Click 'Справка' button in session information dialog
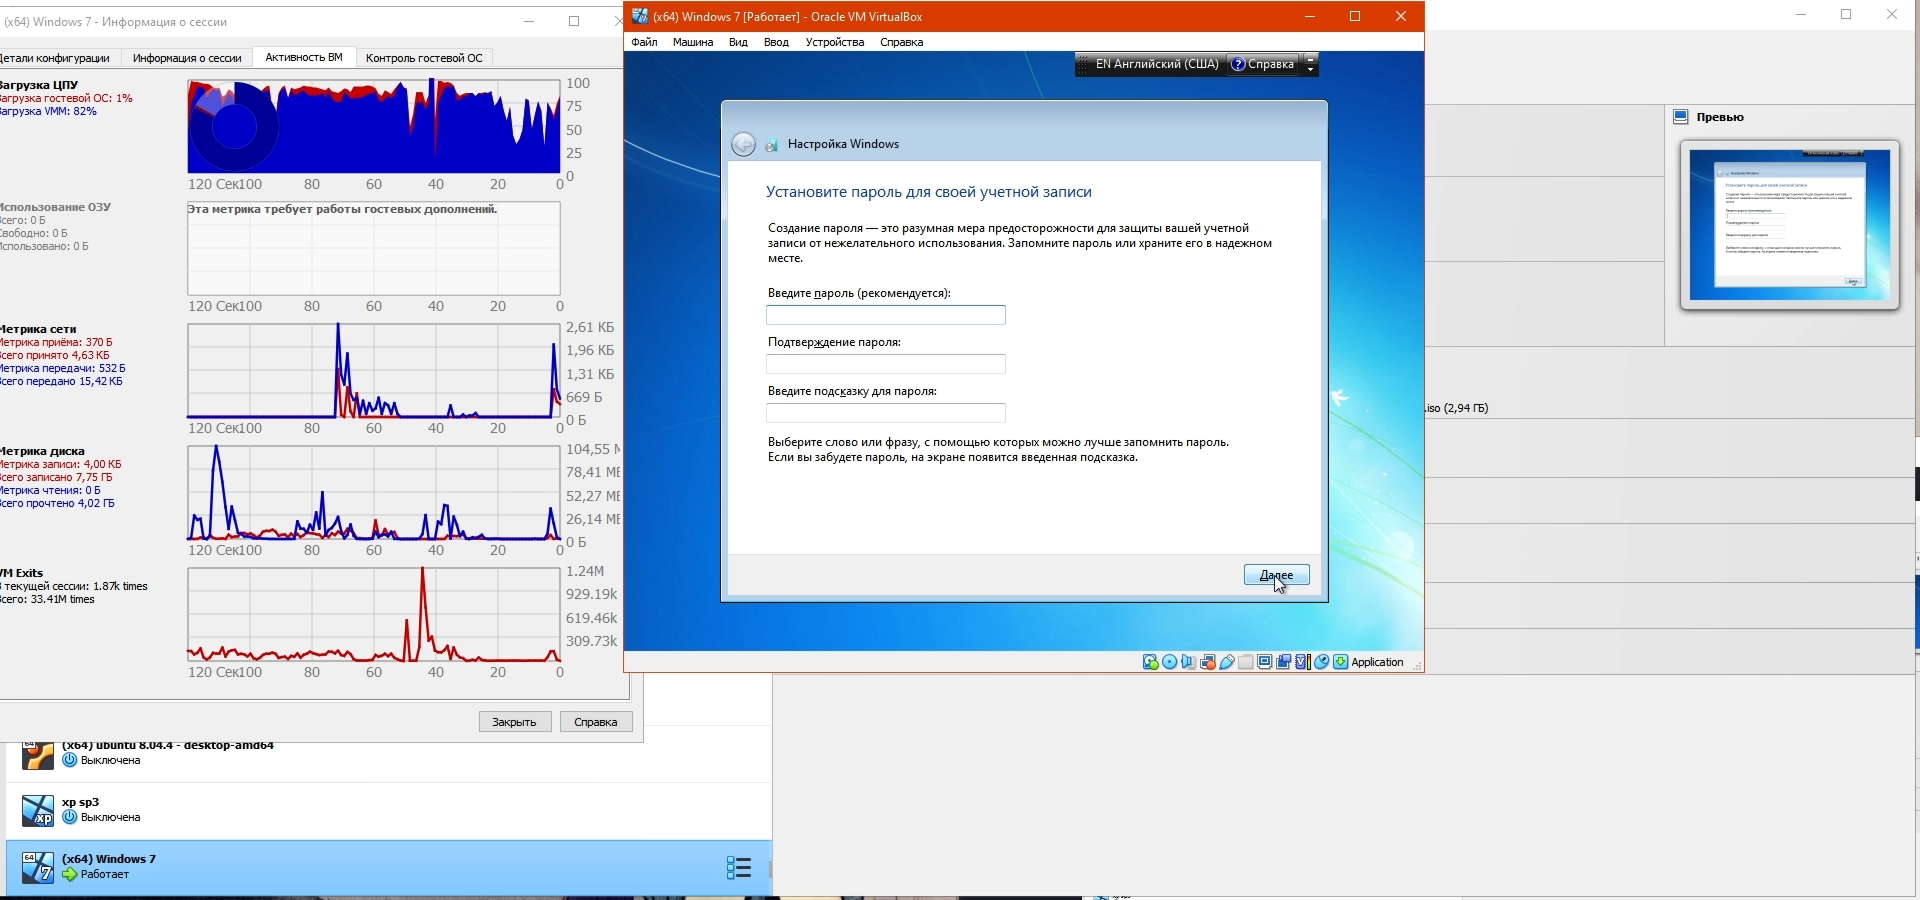The image size is (1920, 900). coord(596,722)
